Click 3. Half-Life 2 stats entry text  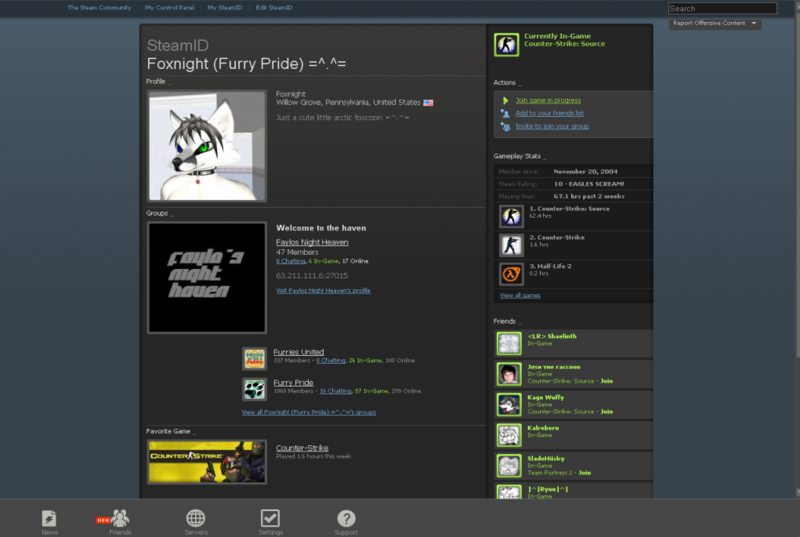pos(550,266)
